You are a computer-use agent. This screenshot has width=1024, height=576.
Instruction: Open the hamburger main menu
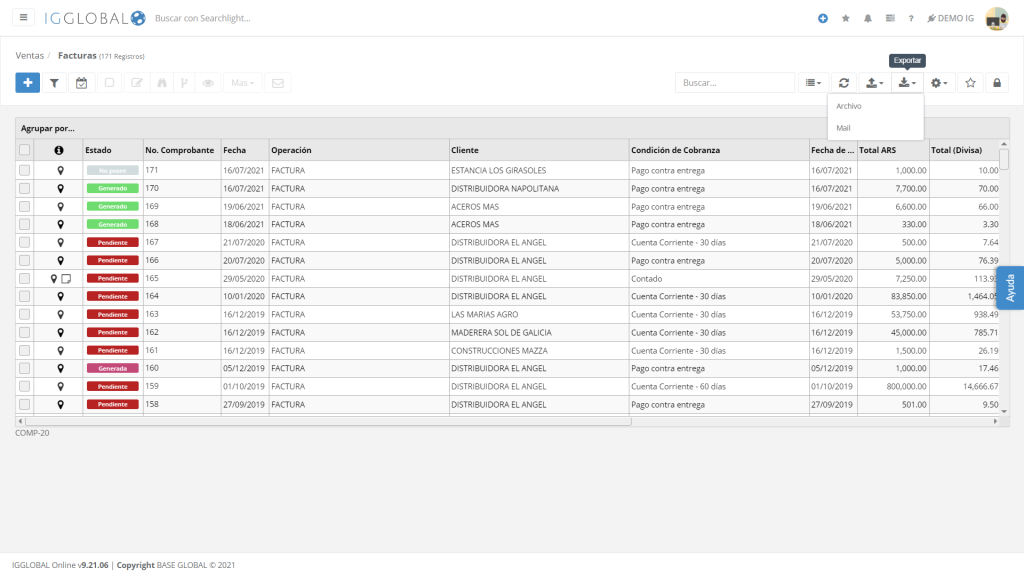(x=24, y=18)
